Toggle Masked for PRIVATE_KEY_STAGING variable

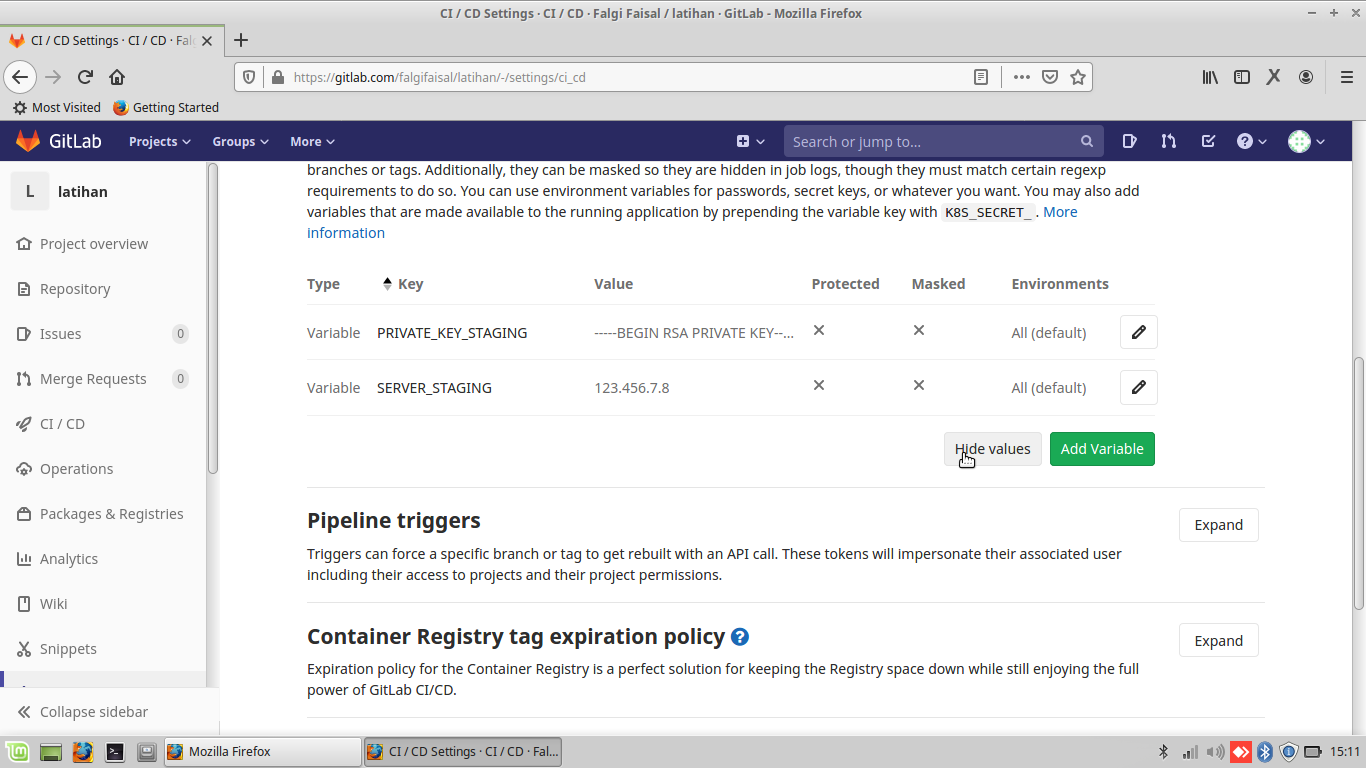click(918, 330)
